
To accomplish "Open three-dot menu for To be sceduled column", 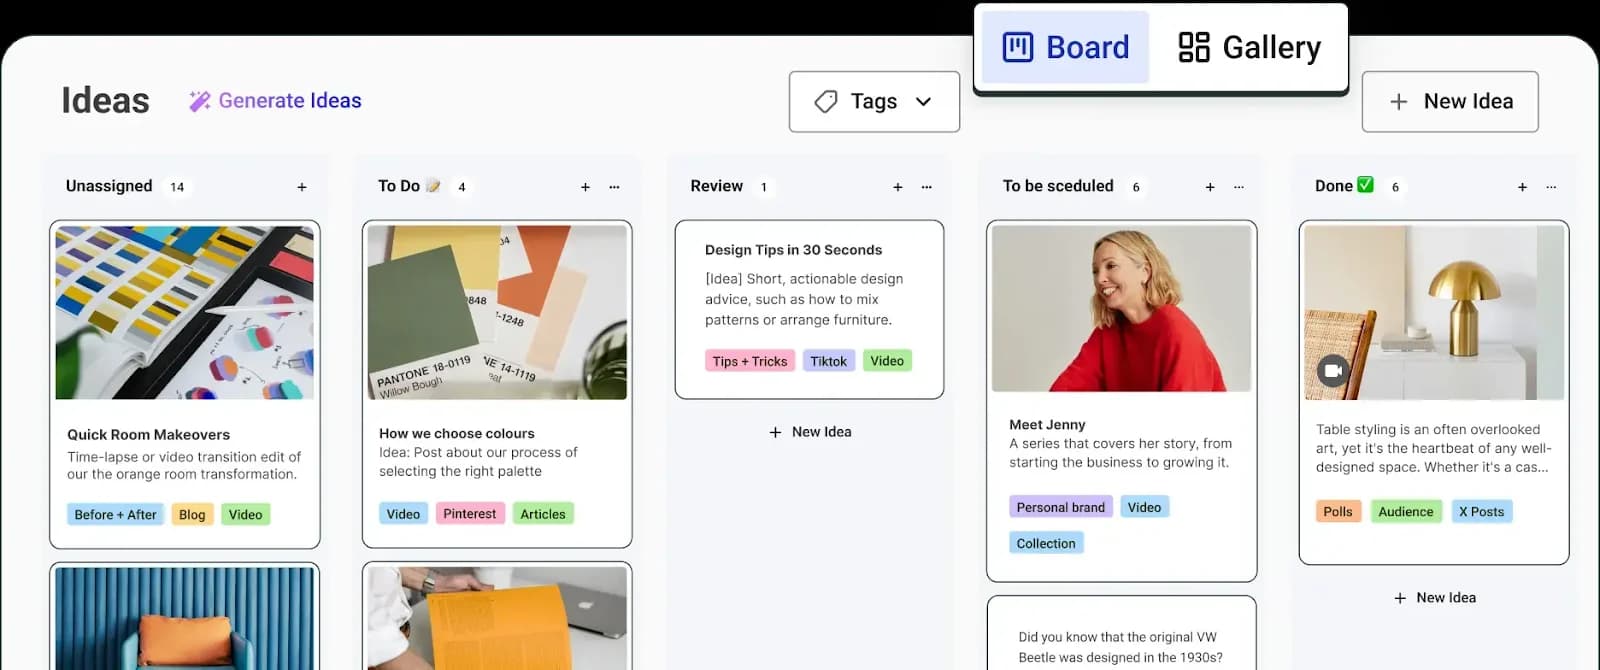I will pyautogui.click(x=1239, y=187).
